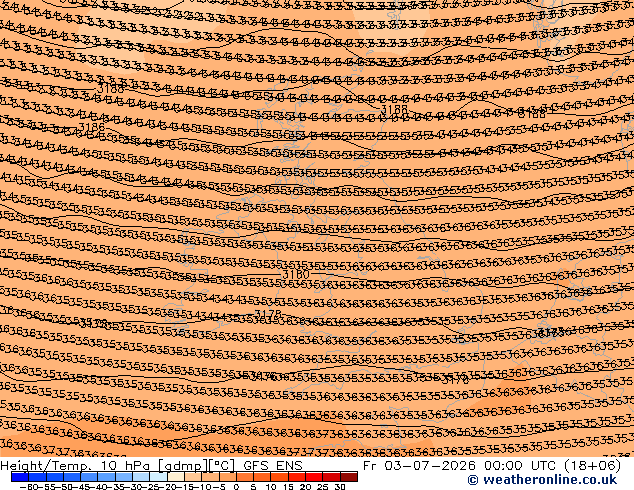The width and height of the screenshot is (634, 490).
Task: Click the pale cream swatch above the -20 label
Action: (176, 477)
